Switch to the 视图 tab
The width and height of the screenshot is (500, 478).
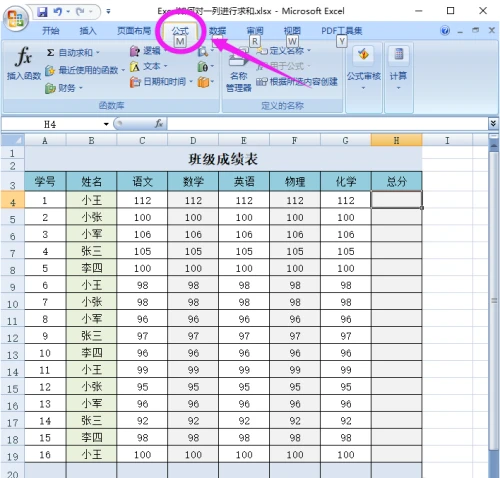click(292, 31)
